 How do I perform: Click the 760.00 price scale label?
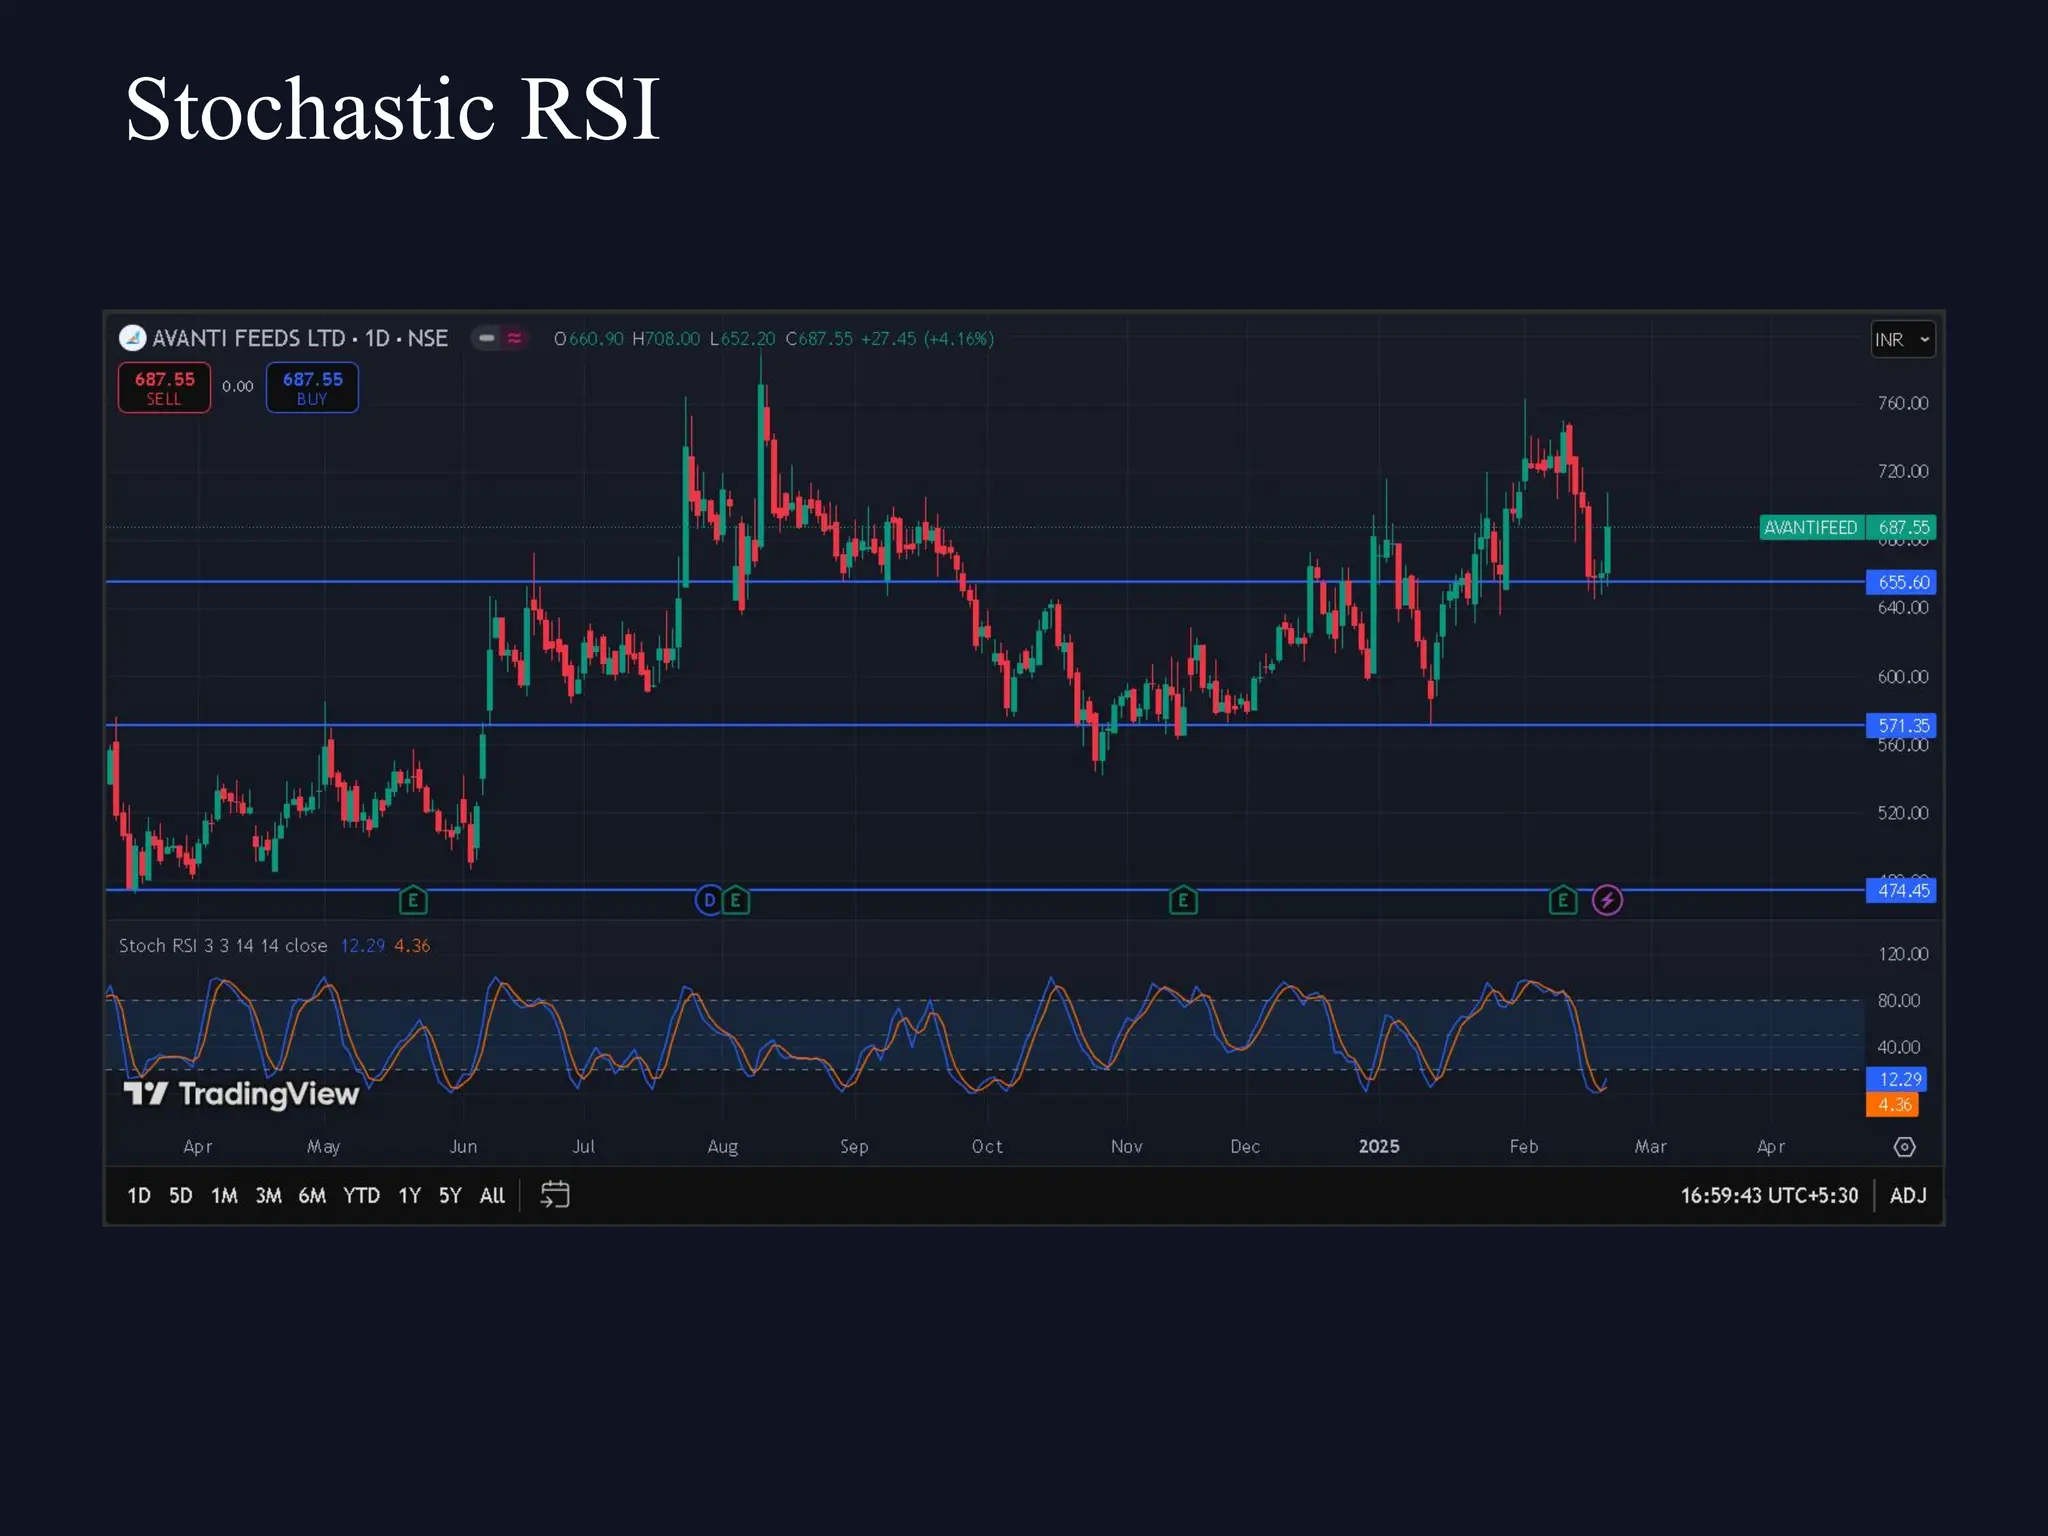[1902, 403]
